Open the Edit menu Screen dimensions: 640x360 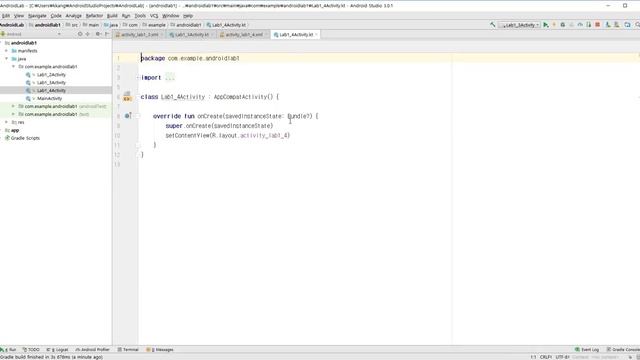click(x=5, y=16)
